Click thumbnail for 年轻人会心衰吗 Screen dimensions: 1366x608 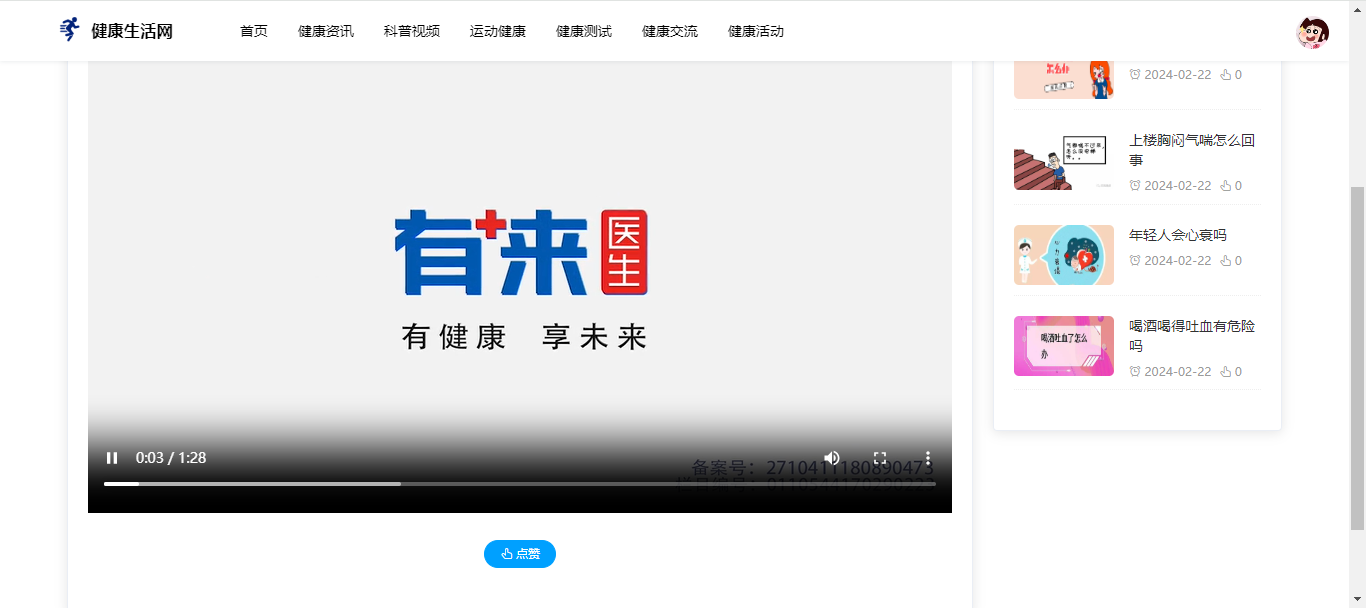(1064, 255)
